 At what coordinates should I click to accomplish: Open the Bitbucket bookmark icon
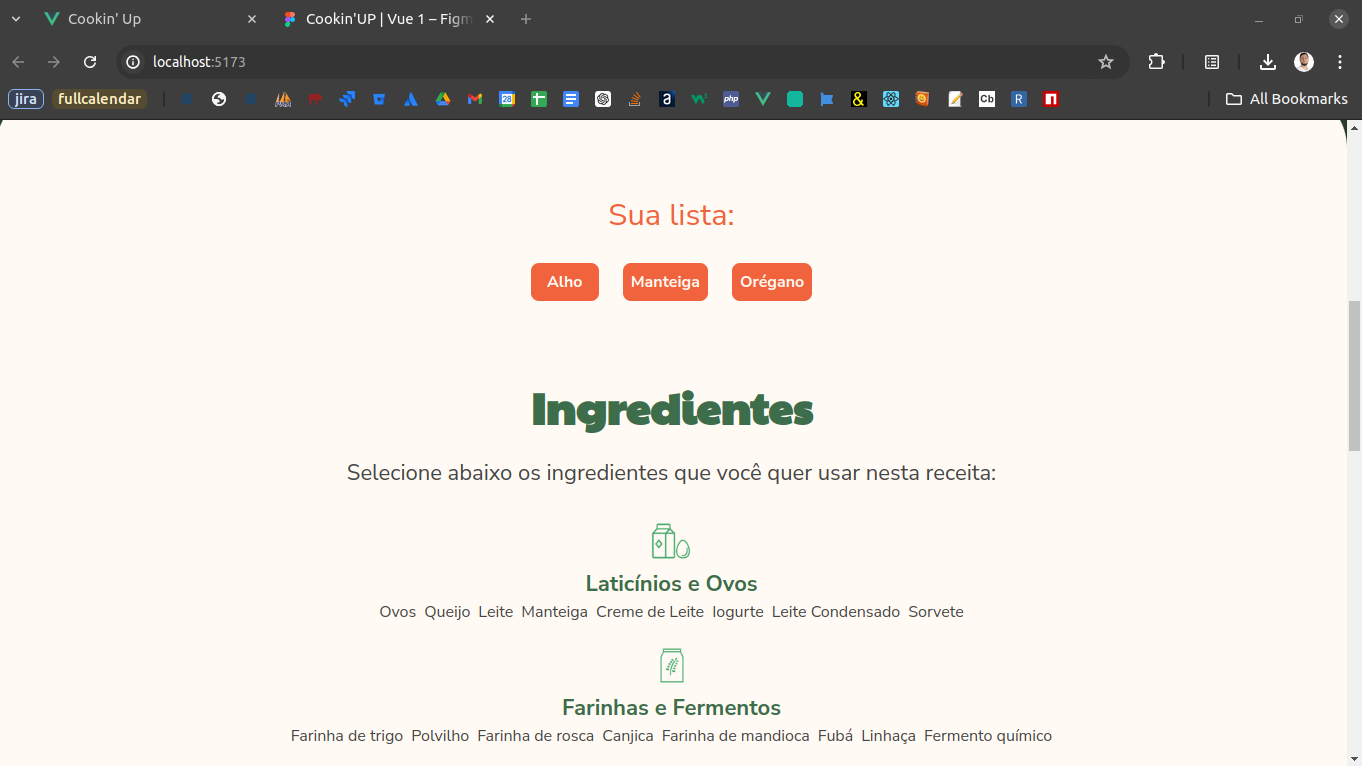379,99
